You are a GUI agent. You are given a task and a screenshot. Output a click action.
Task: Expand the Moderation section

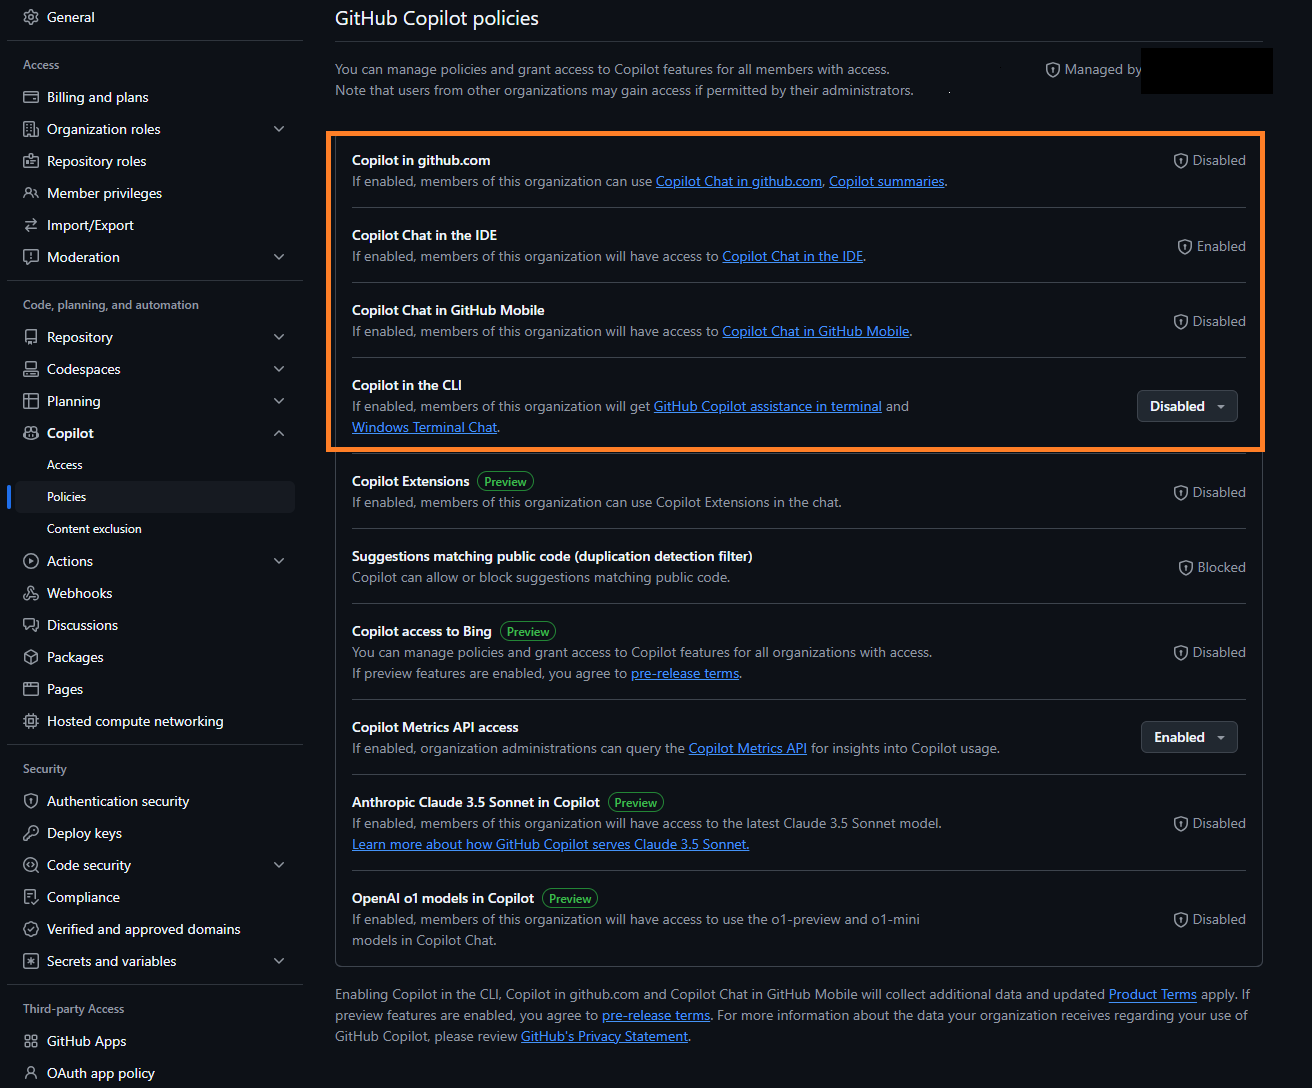pos(279,257)
